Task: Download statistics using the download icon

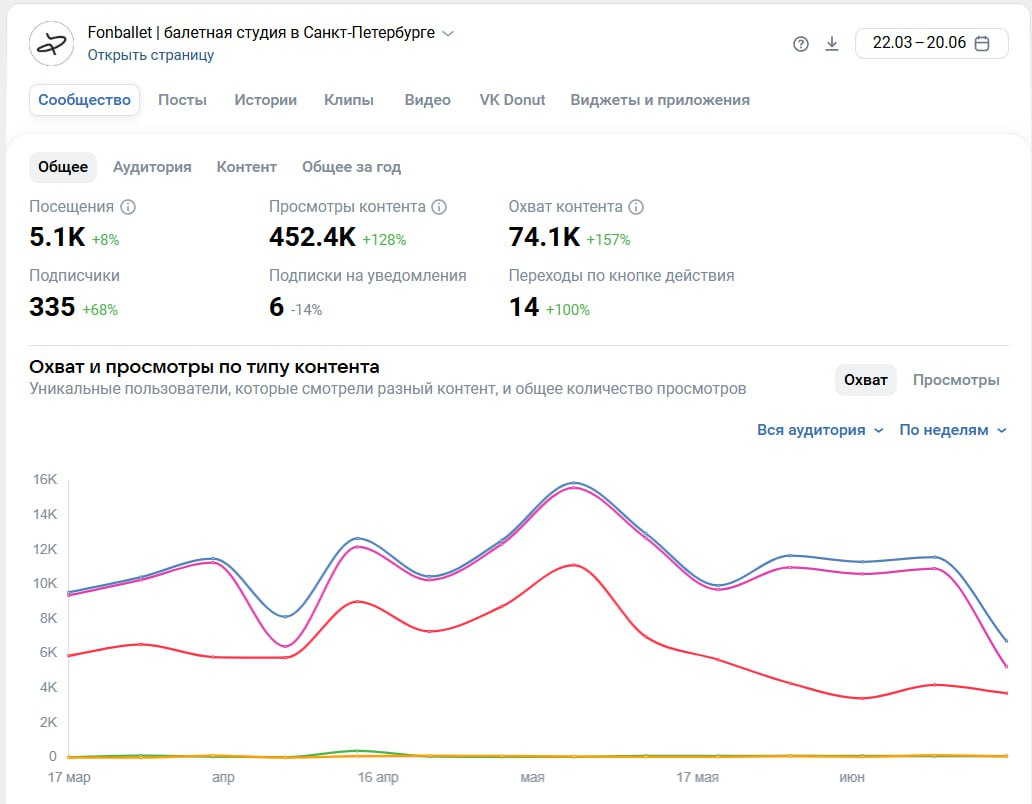Action: (x=831, y=44)
